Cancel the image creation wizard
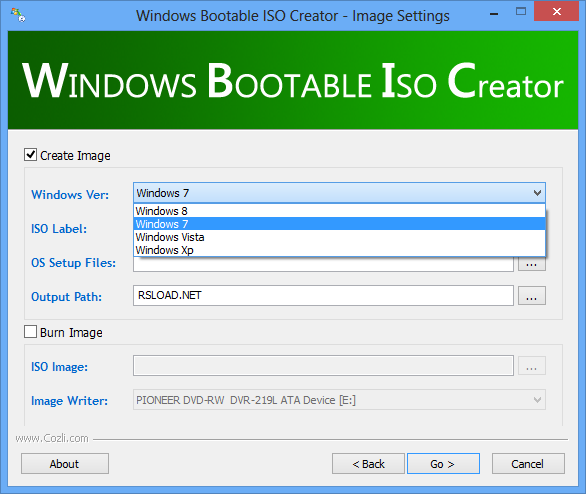Screen dimensions: 586x494 [x=528, y=464]
